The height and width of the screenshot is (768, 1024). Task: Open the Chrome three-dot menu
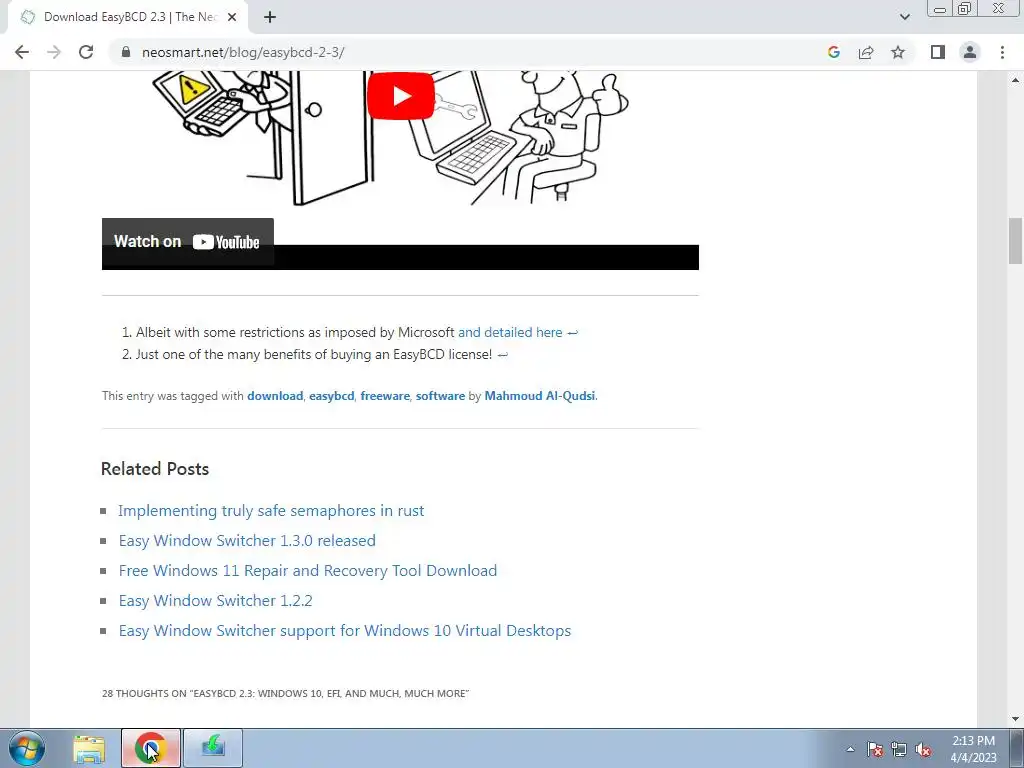(1002, 52)
